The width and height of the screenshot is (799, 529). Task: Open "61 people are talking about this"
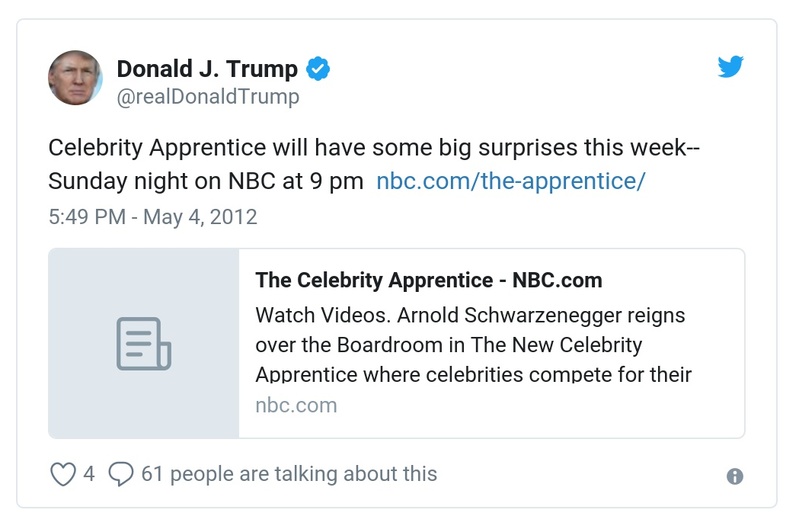(289, 474)
